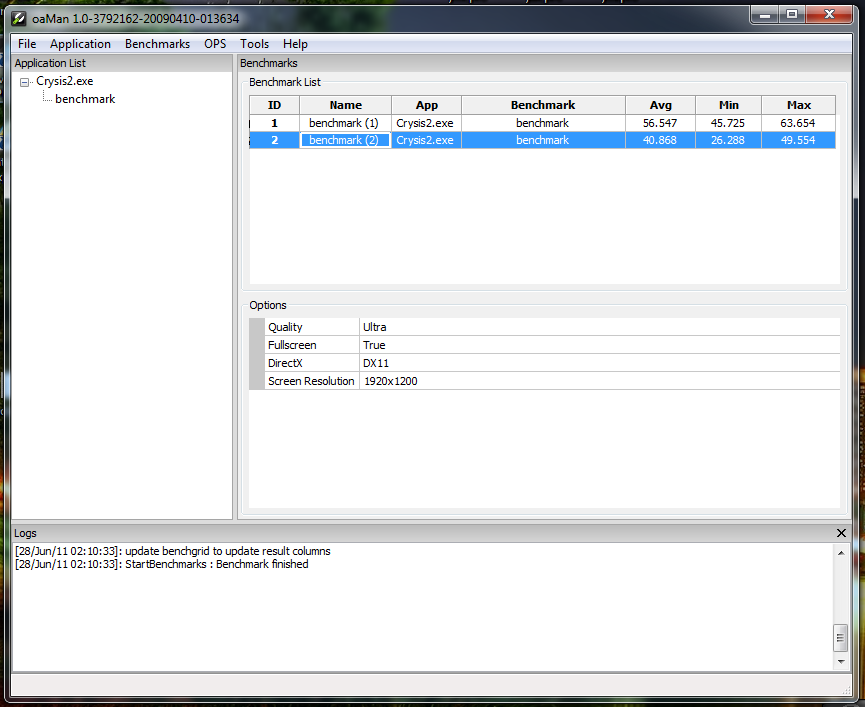Image resolution: width=865 pixels, height=707 pixels.
Task: Collapse the Crysis2.exe tree node
Action: point(25,82)
